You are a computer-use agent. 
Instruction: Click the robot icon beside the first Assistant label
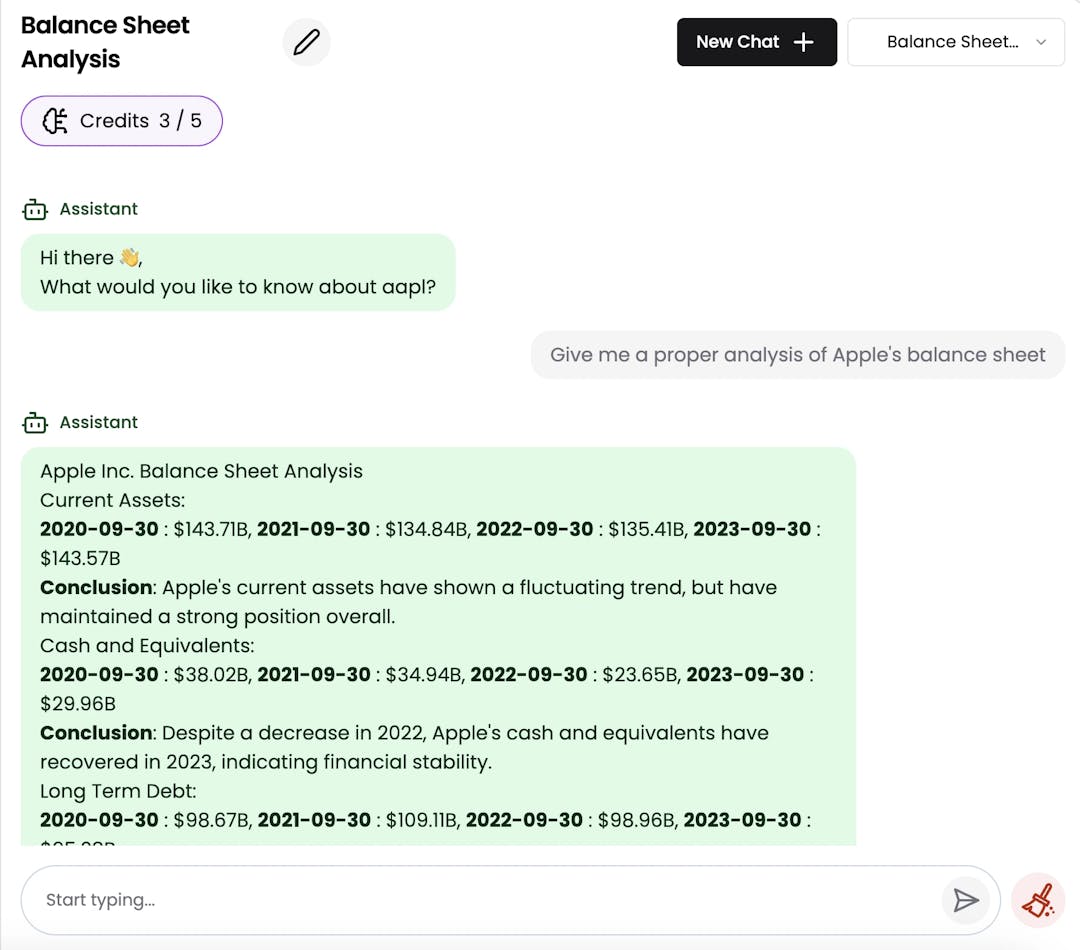pyautogui.click(x=35, y=208)
